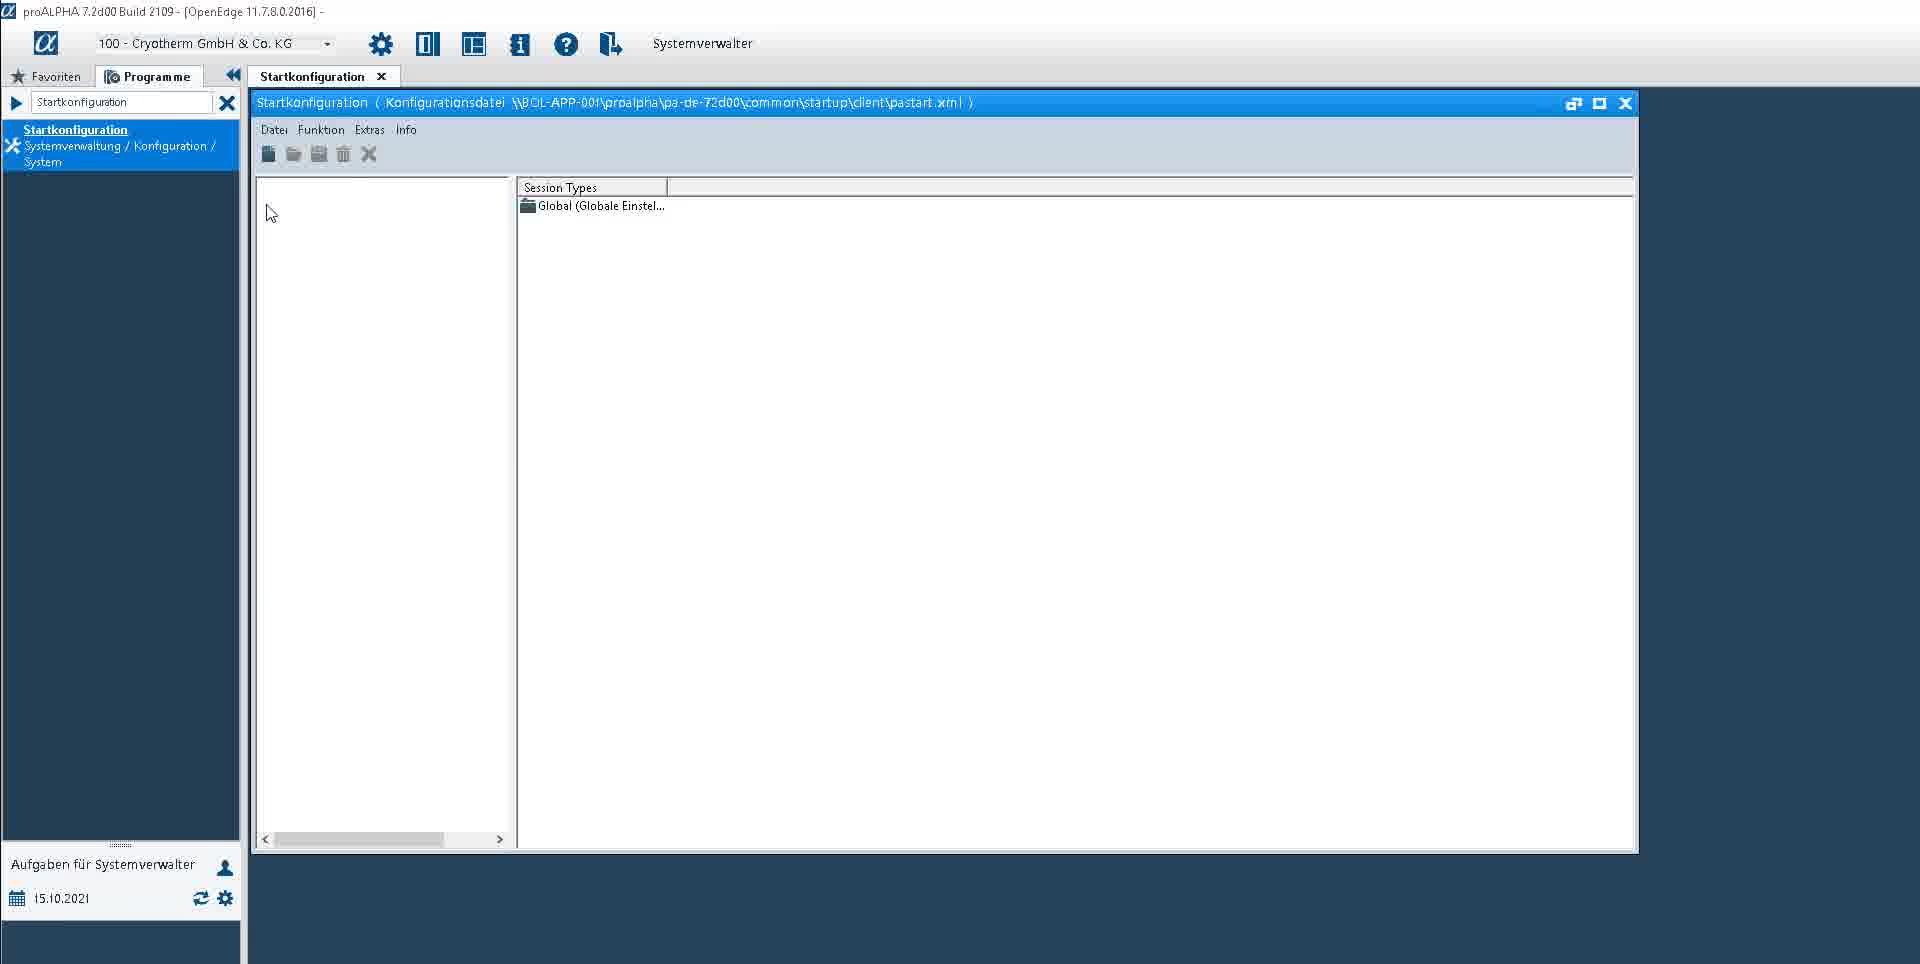Open the info icon in top toolbar
Viewport: 1920px width, 964px height.
pyautogui.click(x=520, y=44)
